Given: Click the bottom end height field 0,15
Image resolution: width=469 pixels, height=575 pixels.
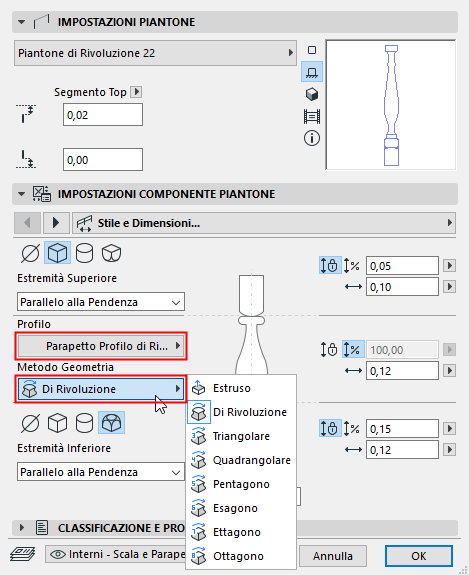Looking at the screenshot, I should pos(402,429).
